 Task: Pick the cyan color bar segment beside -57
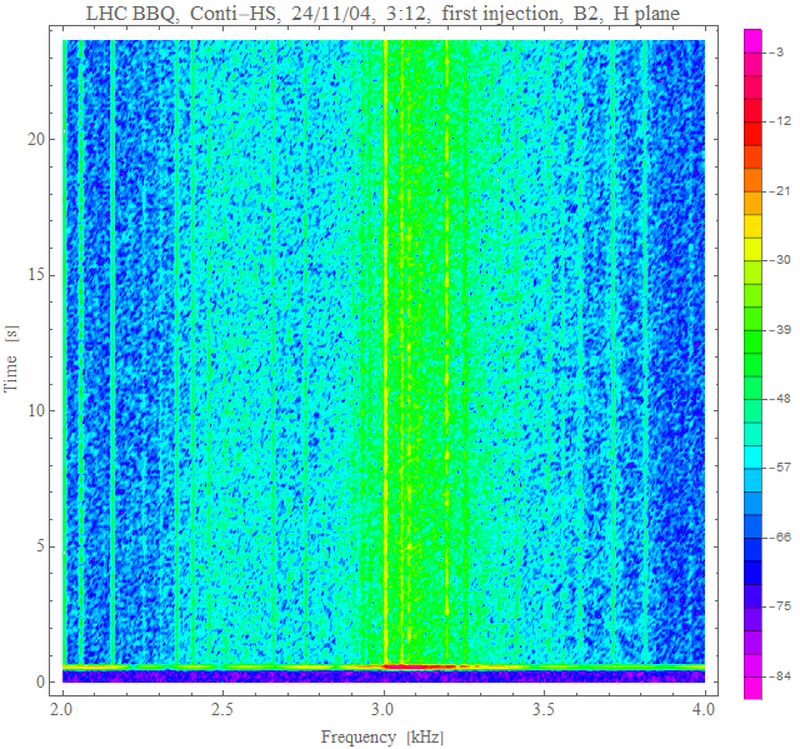click(753, 458)
